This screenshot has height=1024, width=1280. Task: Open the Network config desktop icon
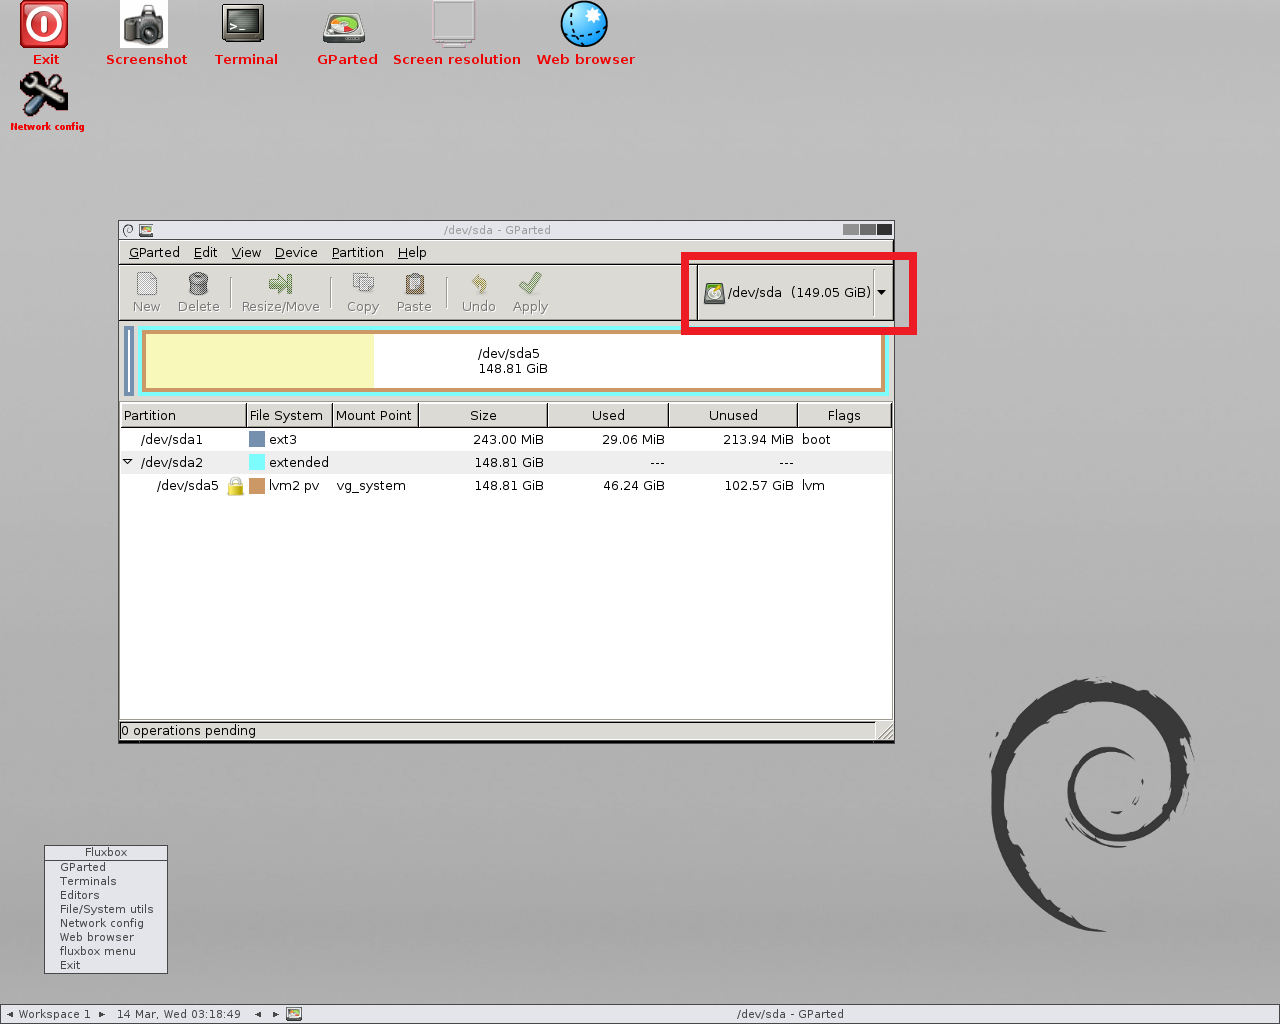pos(44,95)
